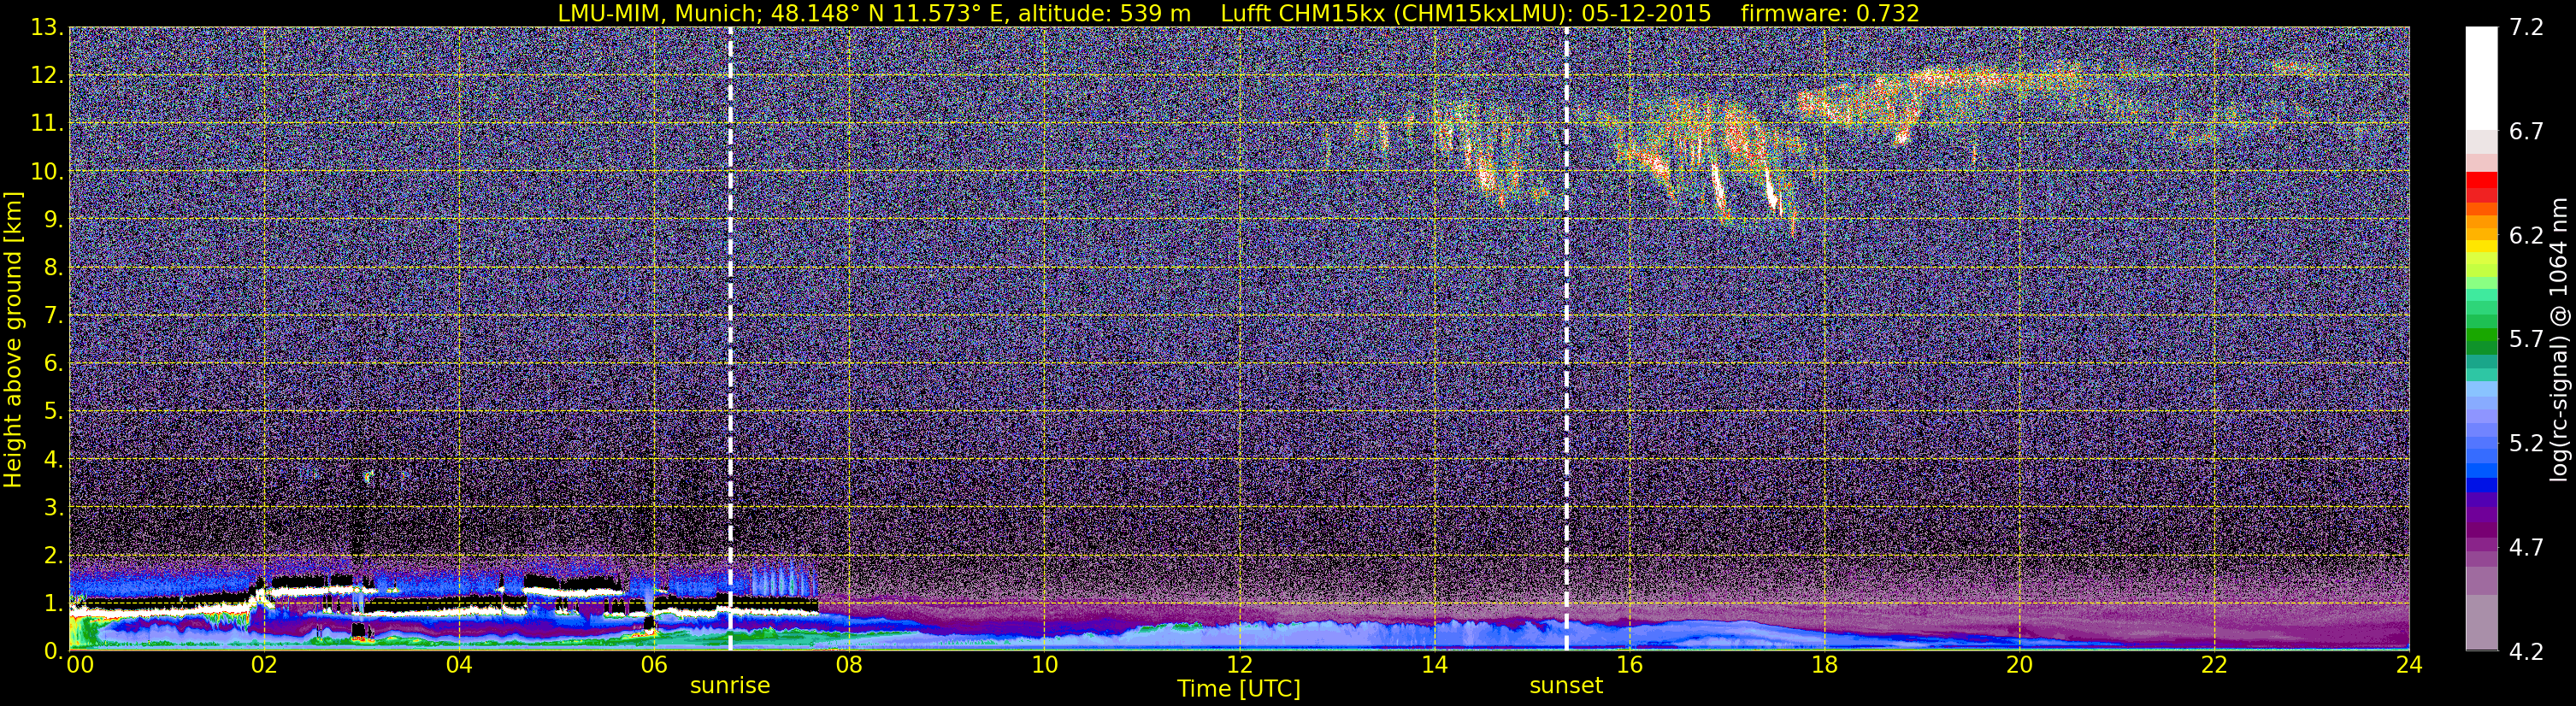Click the colorbar value "4.7"
This screenshot has width=2576, height=706.
point(2526,547)
